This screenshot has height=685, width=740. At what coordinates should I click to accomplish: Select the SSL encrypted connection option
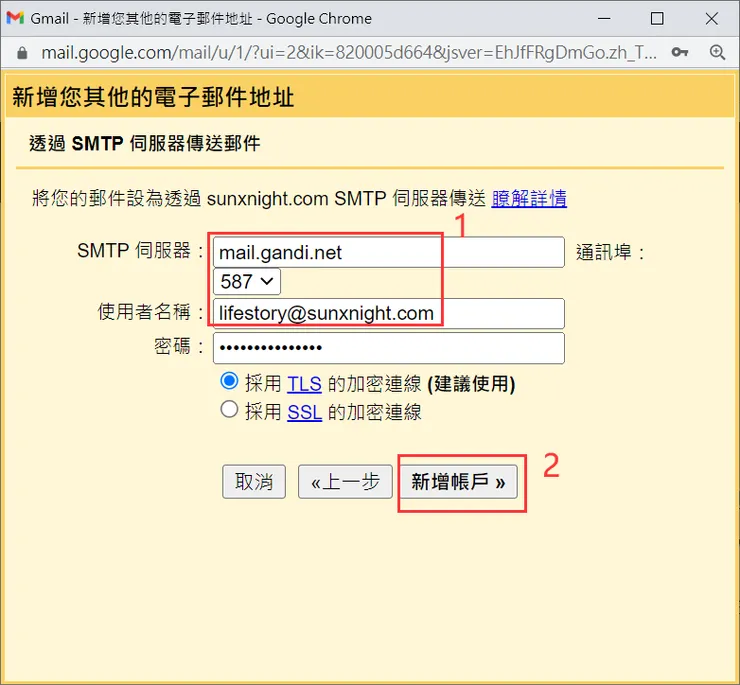[x=229, y=409]
